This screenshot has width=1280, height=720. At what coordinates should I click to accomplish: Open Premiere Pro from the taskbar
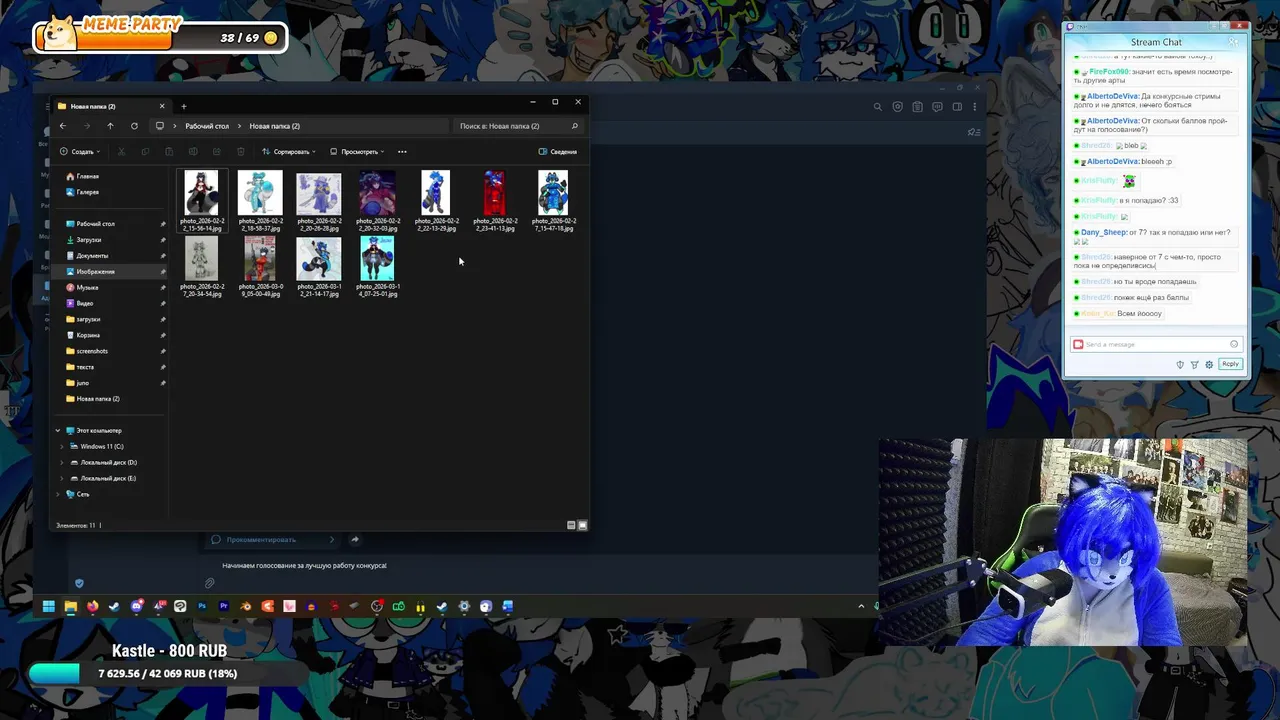point(224,606)
